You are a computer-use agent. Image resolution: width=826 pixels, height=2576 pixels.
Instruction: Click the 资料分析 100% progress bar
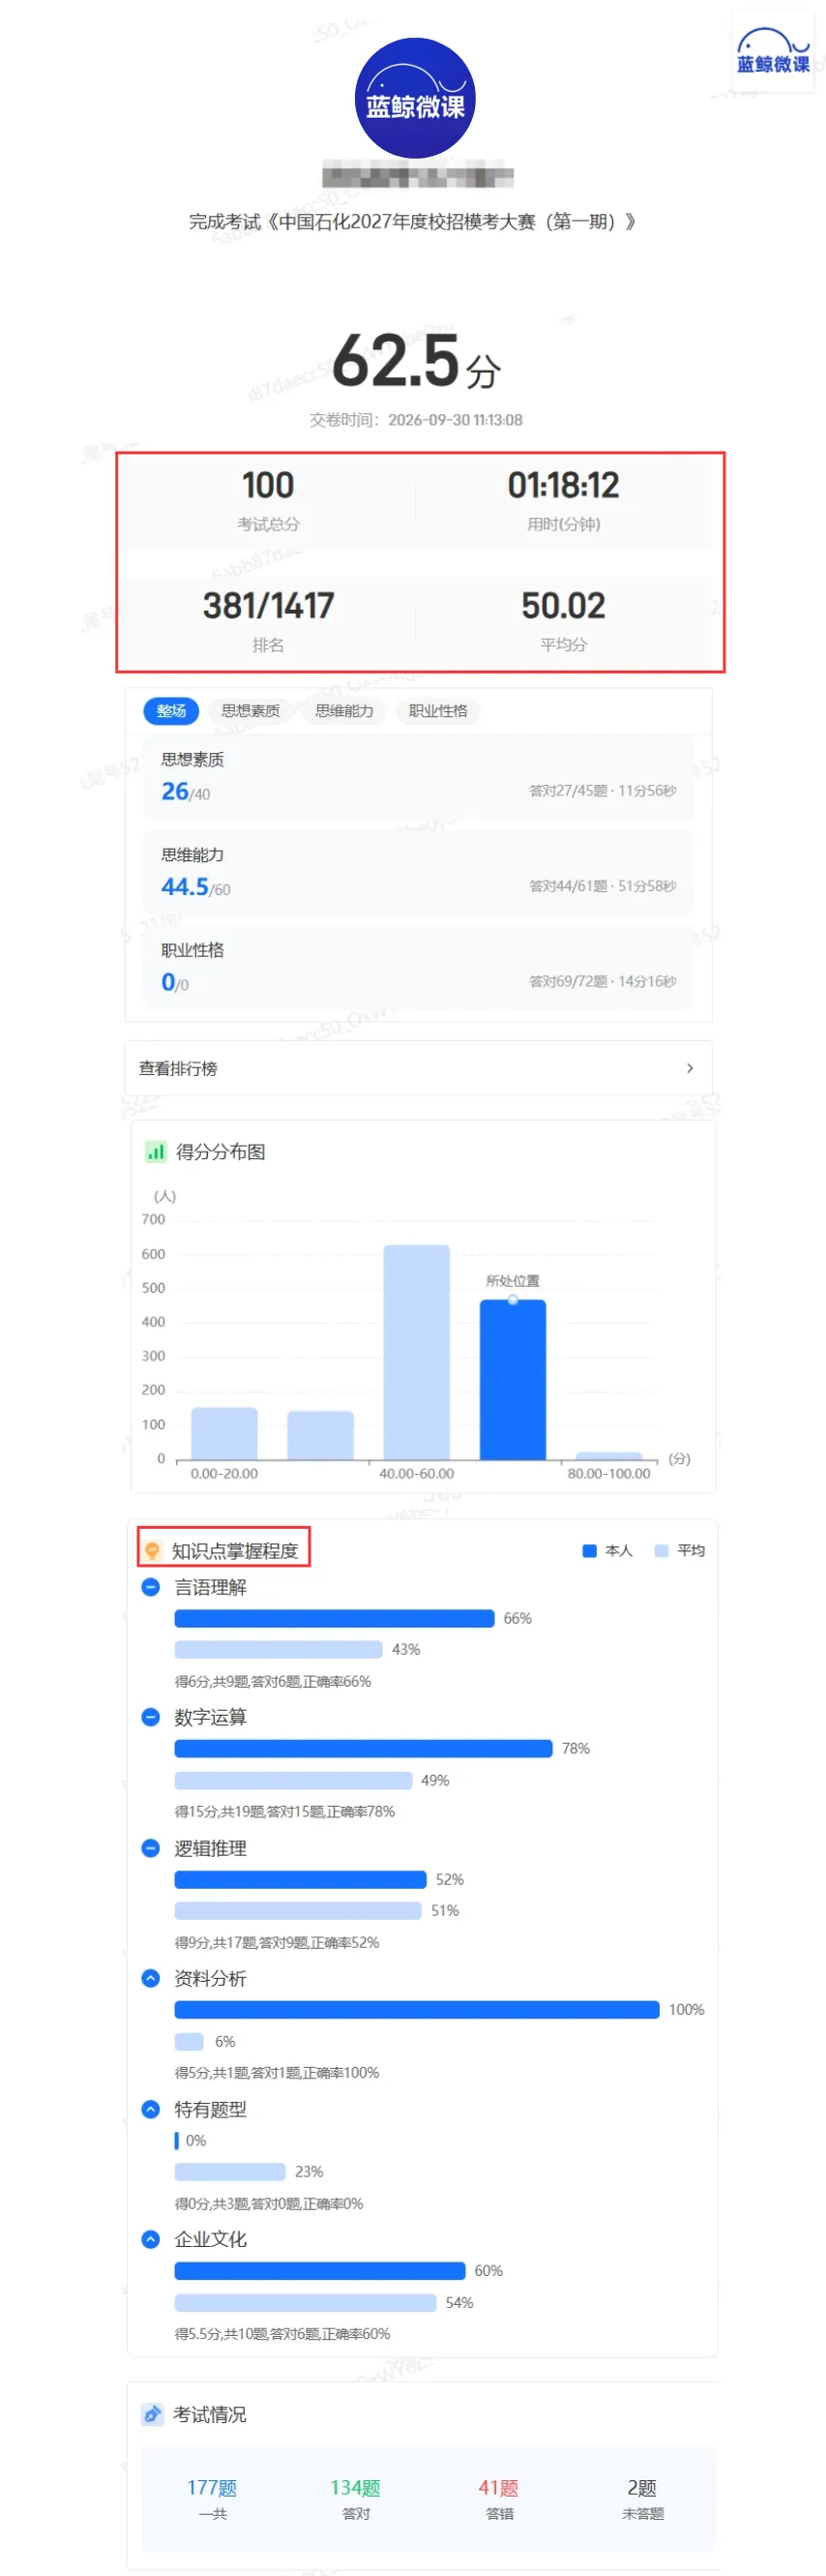tap(417, 2009)
